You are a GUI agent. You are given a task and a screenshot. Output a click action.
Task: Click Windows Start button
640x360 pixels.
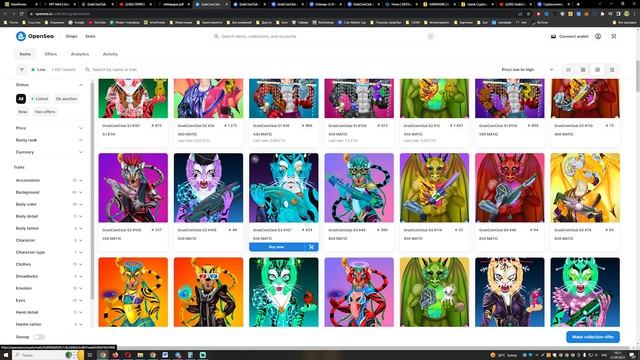[6, 355]
